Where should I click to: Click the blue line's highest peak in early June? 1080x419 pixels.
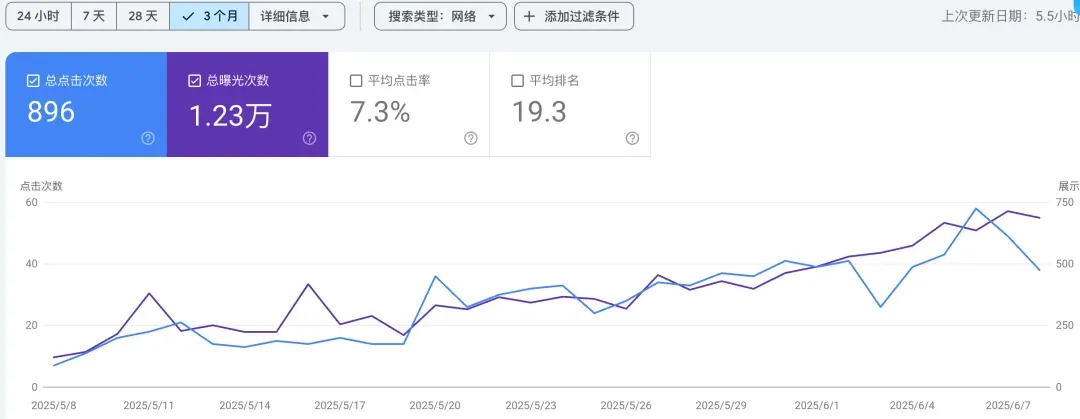click(976, 209)
